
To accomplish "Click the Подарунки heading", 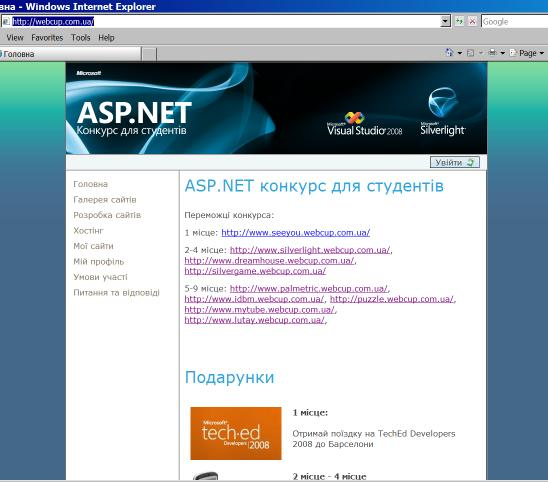I will tap(230, 377).
